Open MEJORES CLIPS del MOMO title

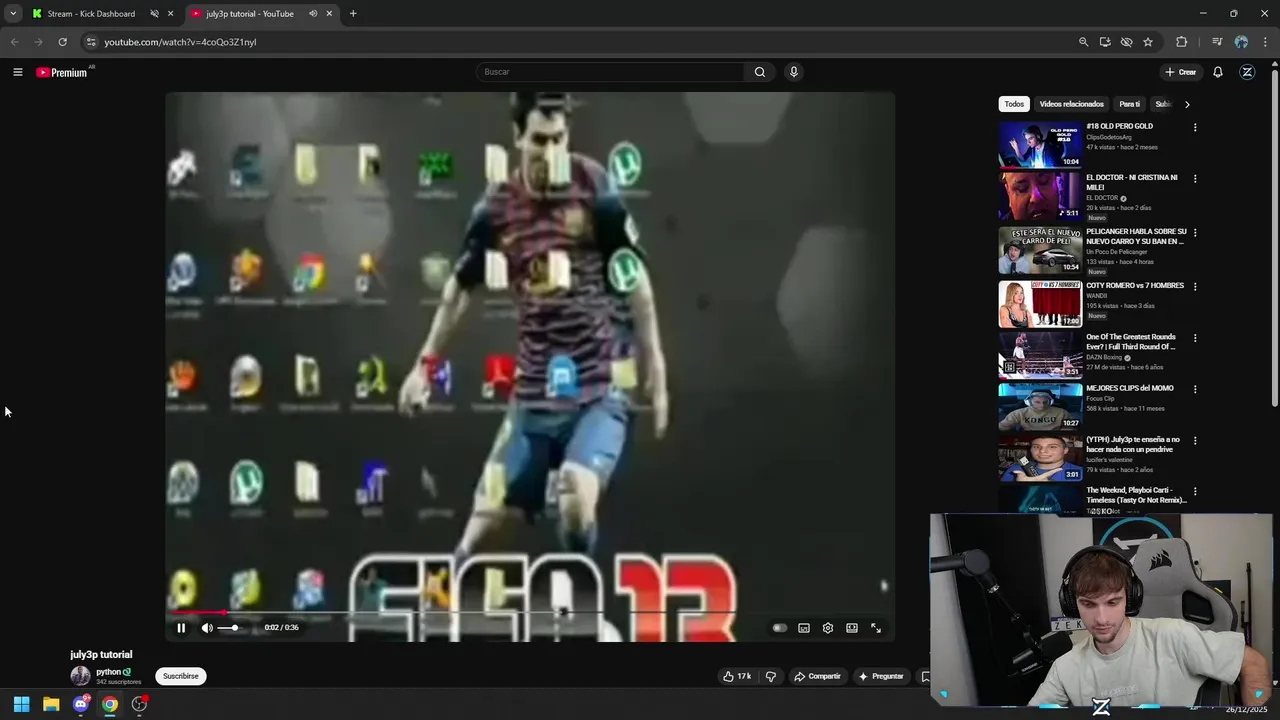click(x=1130, y=388)
